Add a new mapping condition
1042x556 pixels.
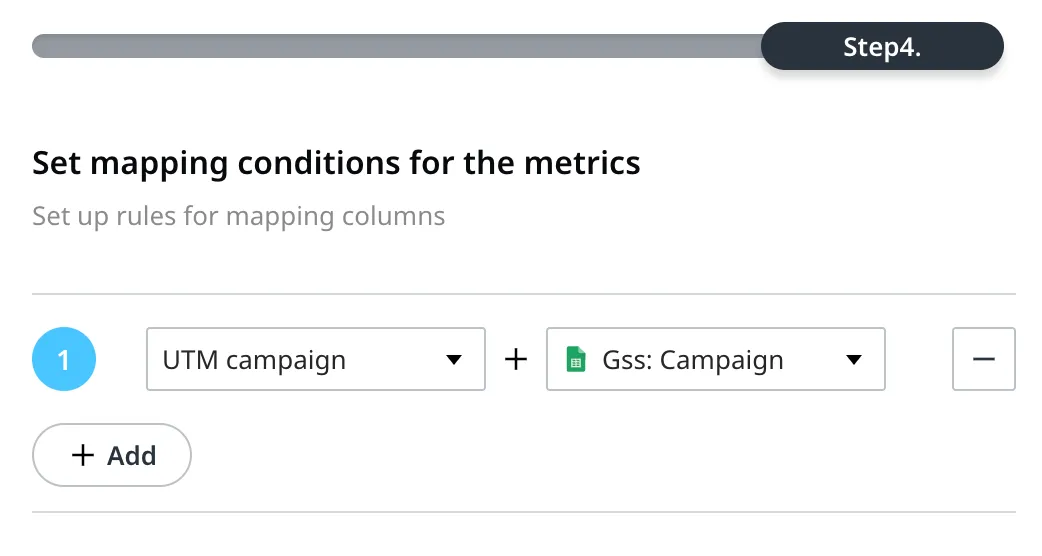[x=112, y=455]
